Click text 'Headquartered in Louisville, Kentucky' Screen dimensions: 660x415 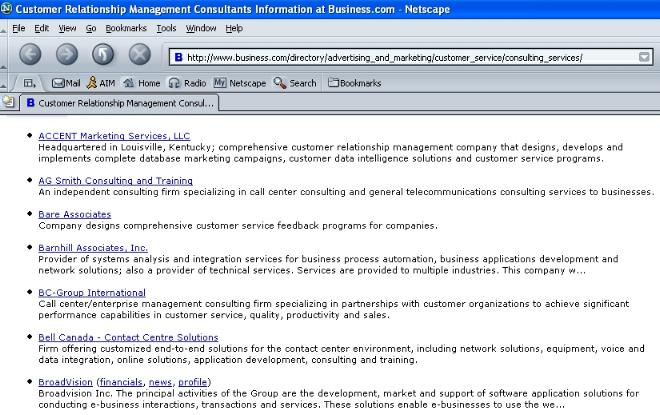click(x=125, y=147)
